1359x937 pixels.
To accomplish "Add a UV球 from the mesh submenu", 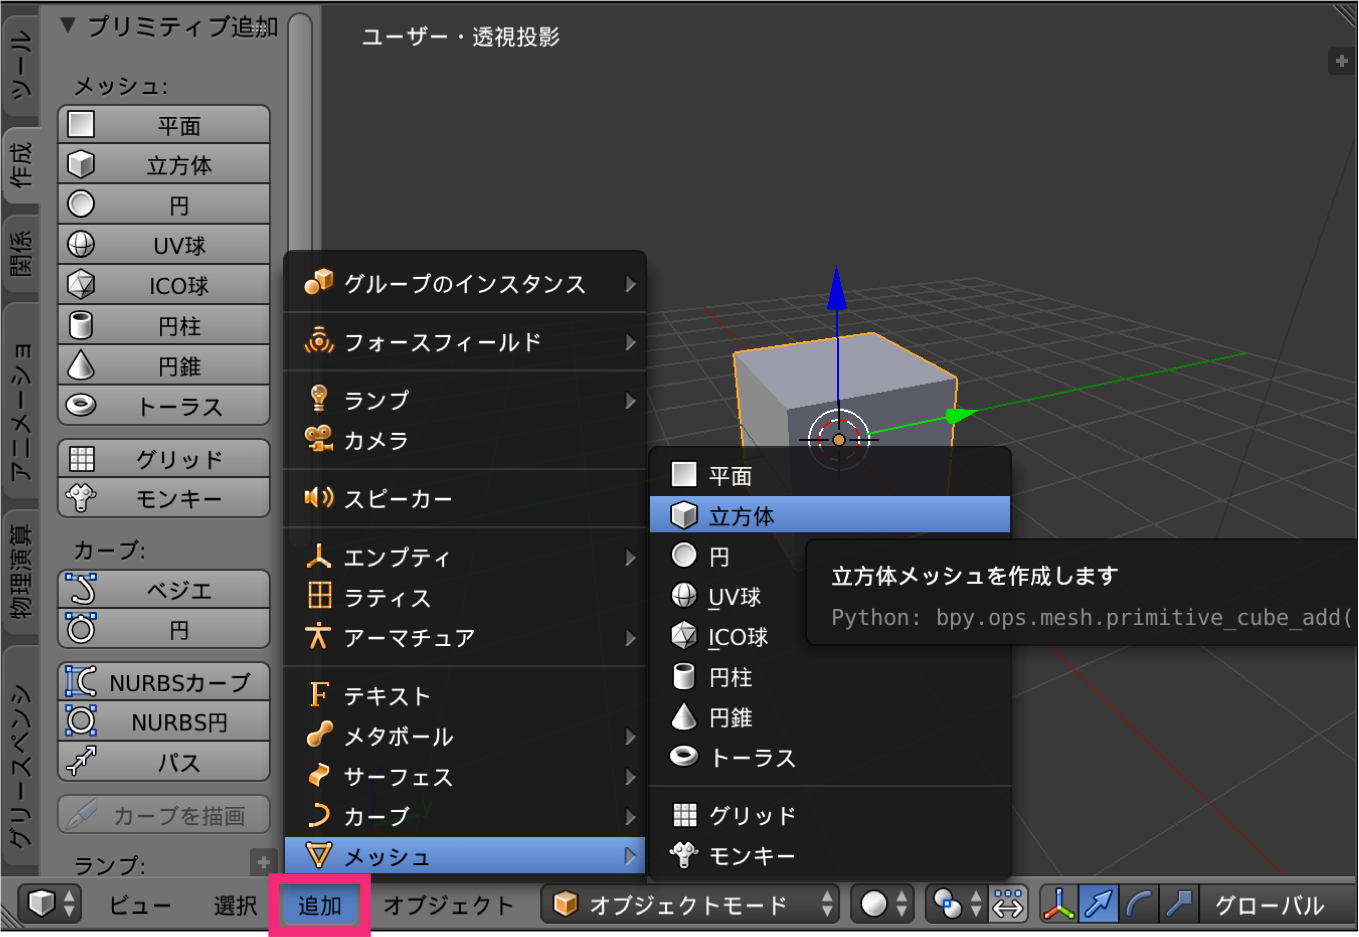I will pos(734,597).
